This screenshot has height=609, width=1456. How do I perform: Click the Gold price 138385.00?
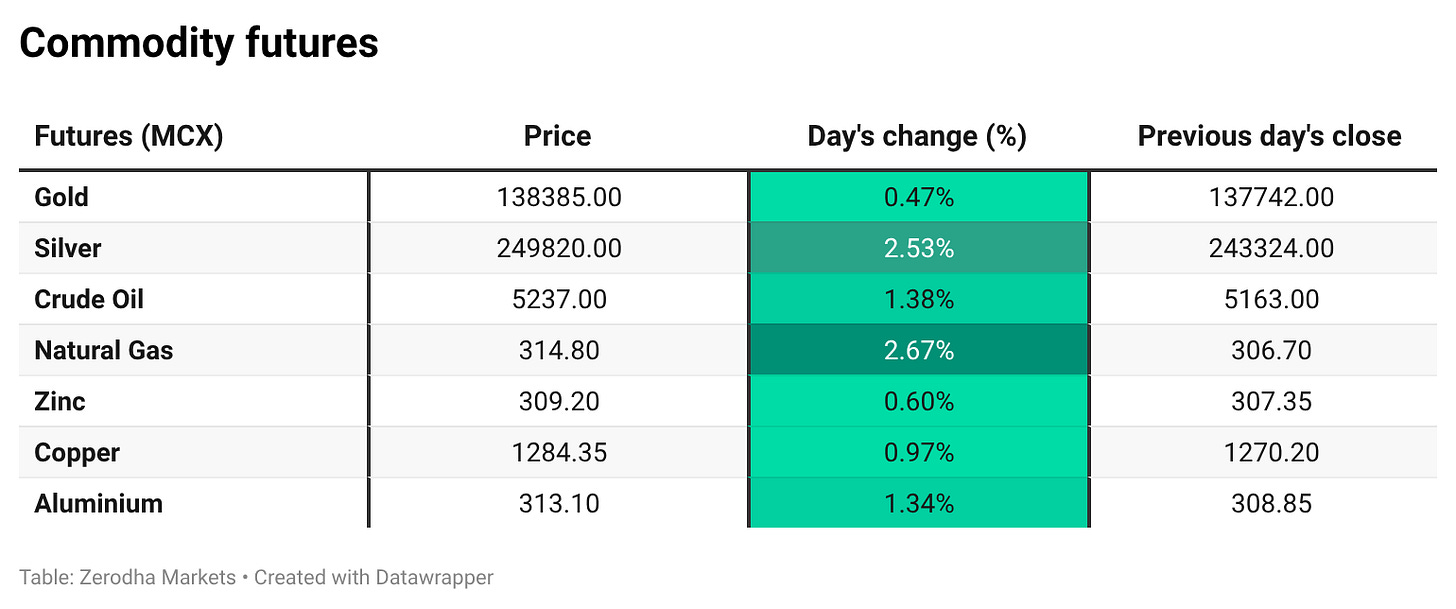pyautogui.click(x=559, y=197)
